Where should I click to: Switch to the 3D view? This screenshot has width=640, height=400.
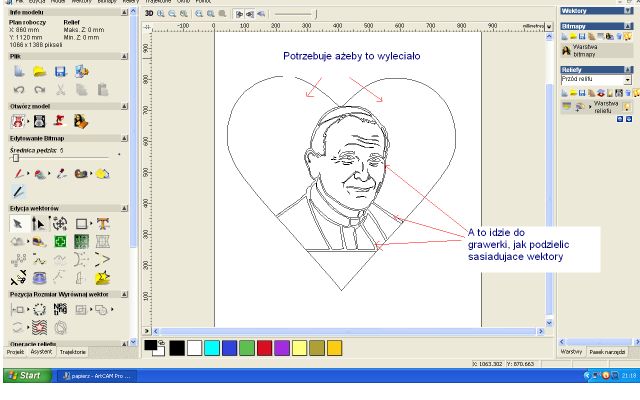(x=149, y=14)
